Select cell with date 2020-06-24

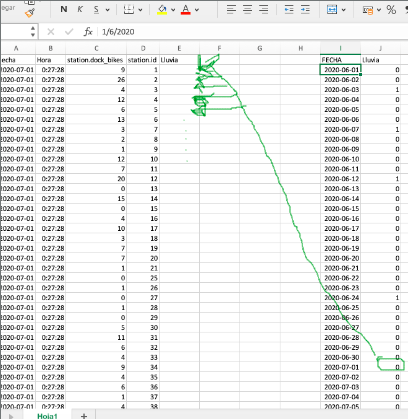(x=340, y=298)
